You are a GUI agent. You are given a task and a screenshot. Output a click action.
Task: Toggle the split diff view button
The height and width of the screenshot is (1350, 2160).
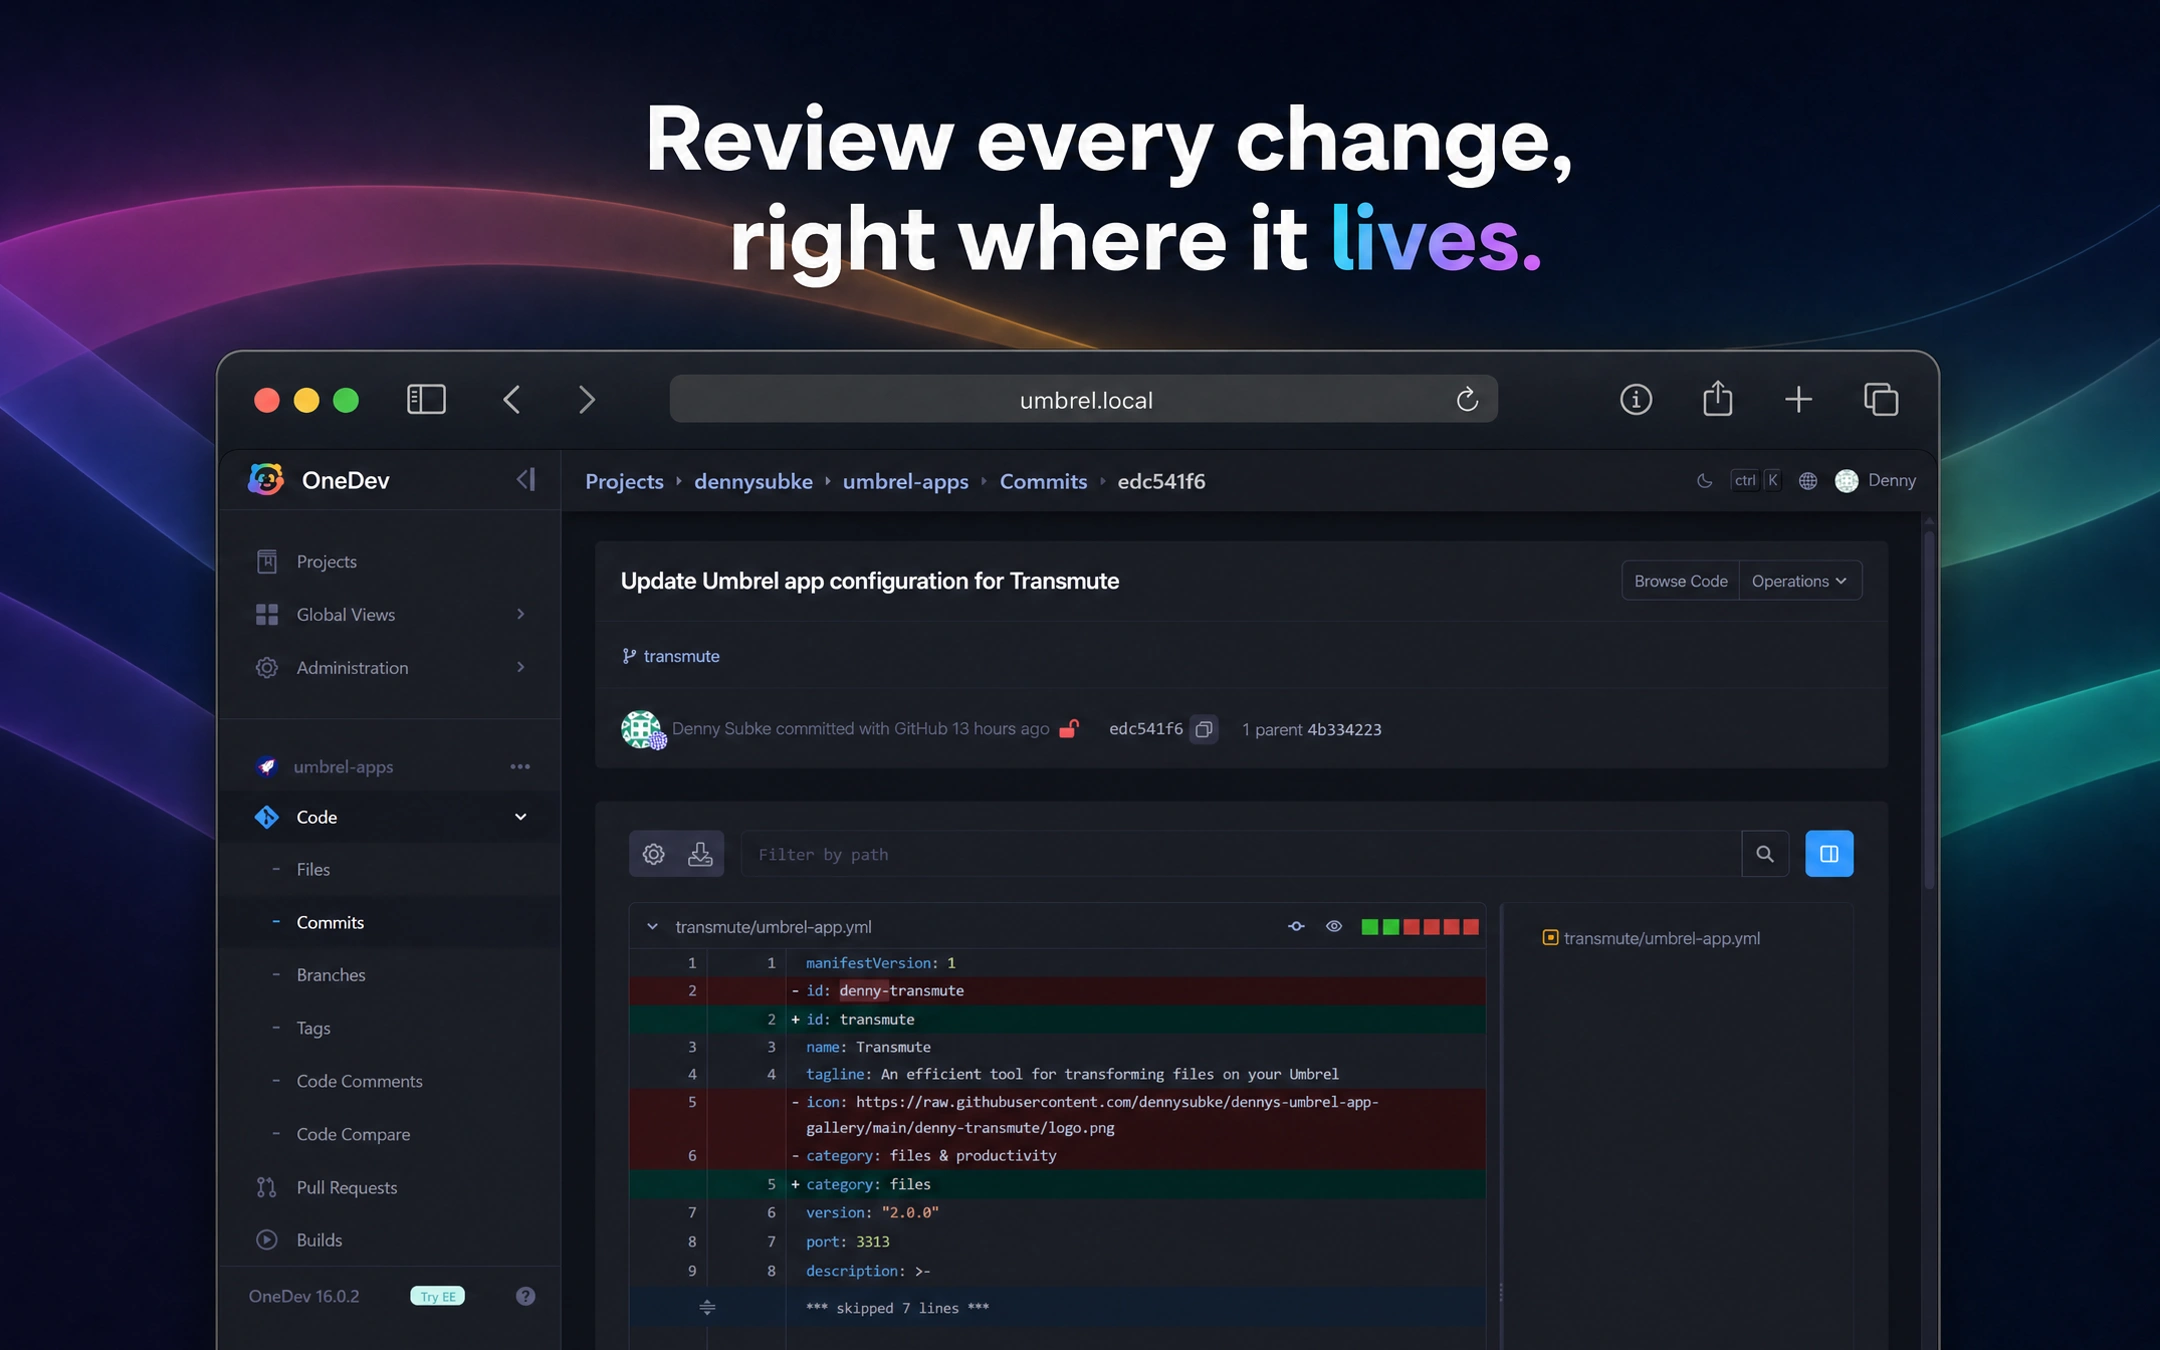click(1829, 854)
